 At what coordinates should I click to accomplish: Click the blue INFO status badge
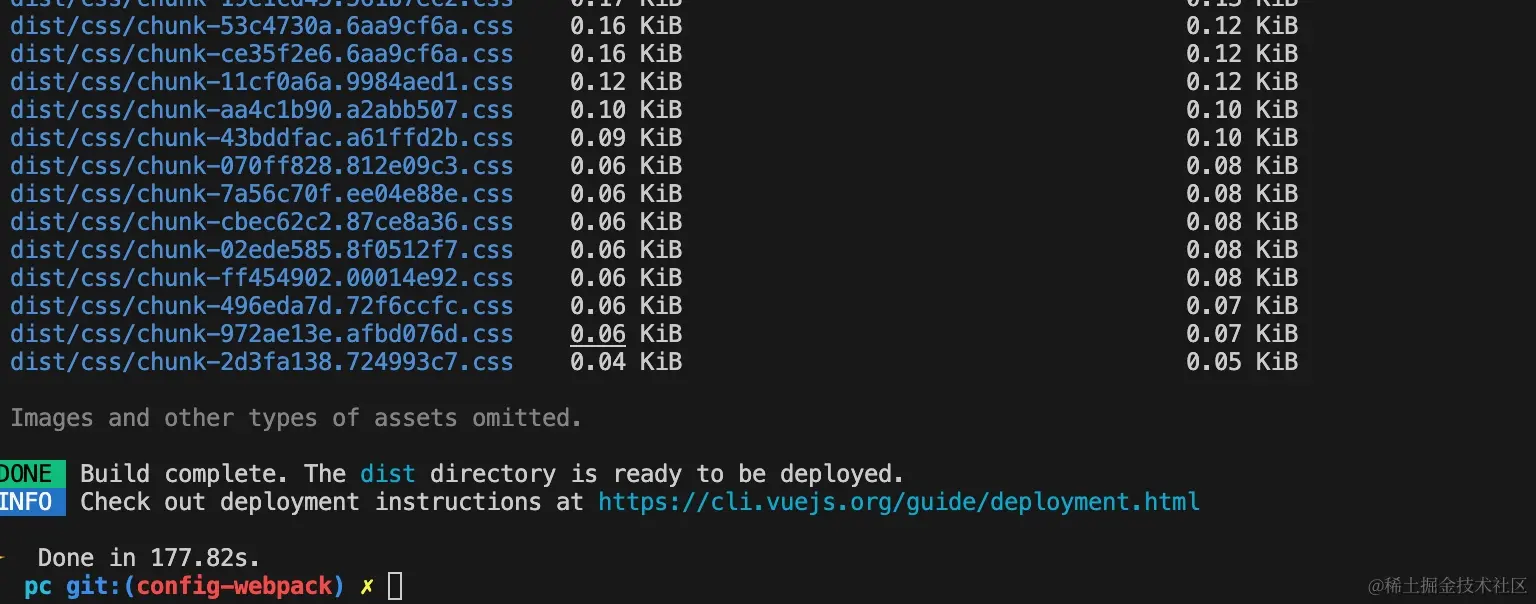click(30, 502)
